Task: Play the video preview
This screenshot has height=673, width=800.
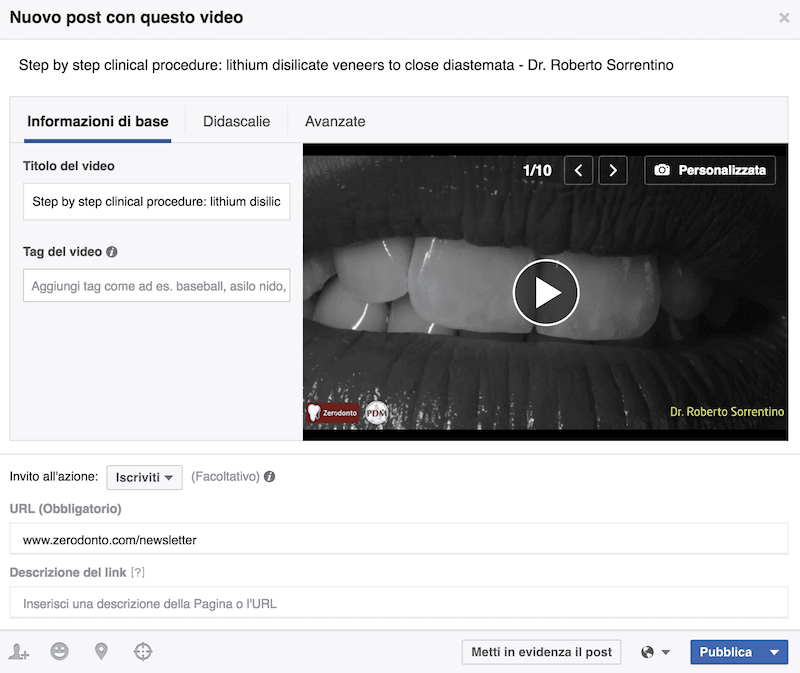Action: tap(546, 292)
